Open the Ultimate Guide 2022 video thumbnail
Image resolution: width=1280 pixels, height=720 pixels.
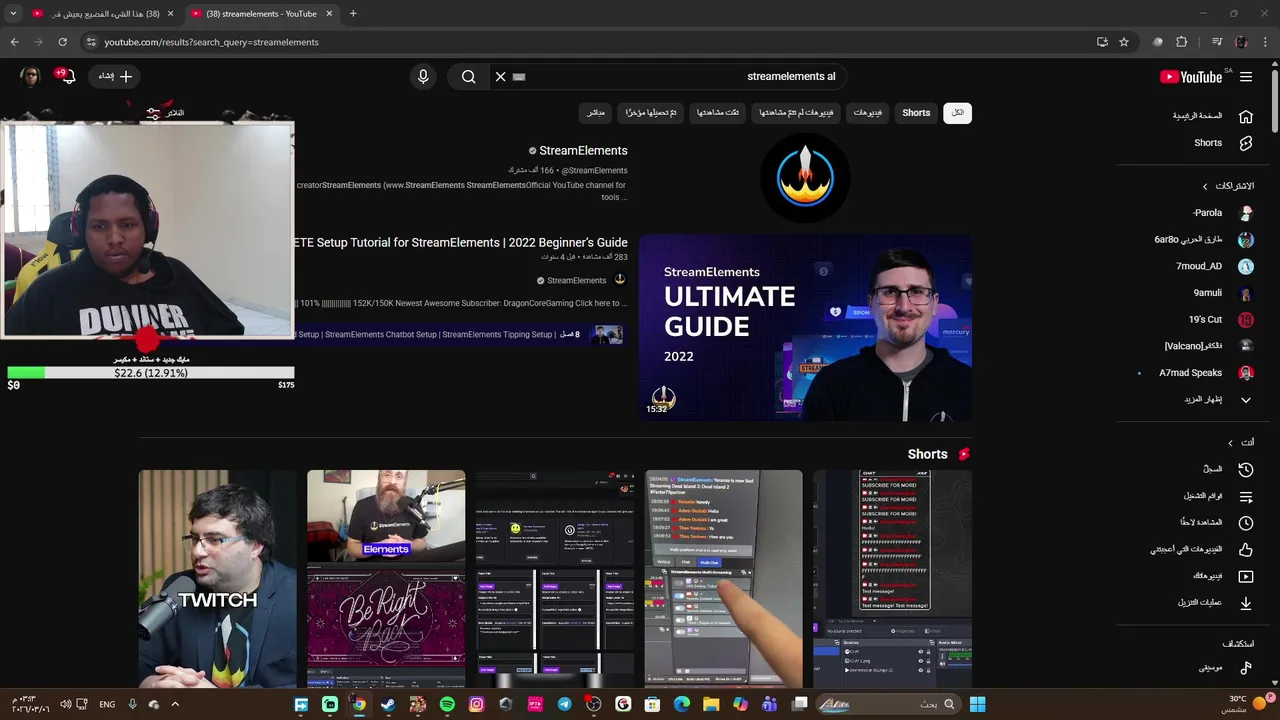point(806,327)
